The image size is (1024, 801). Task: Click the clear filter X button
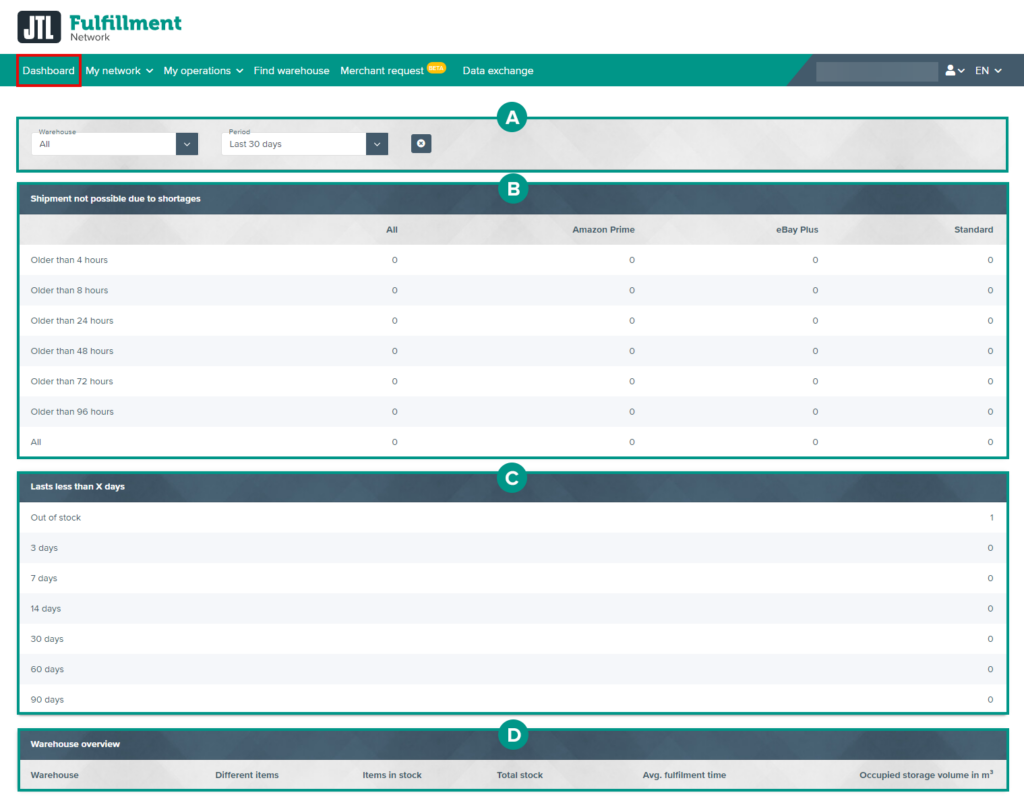tap(421, 144)
